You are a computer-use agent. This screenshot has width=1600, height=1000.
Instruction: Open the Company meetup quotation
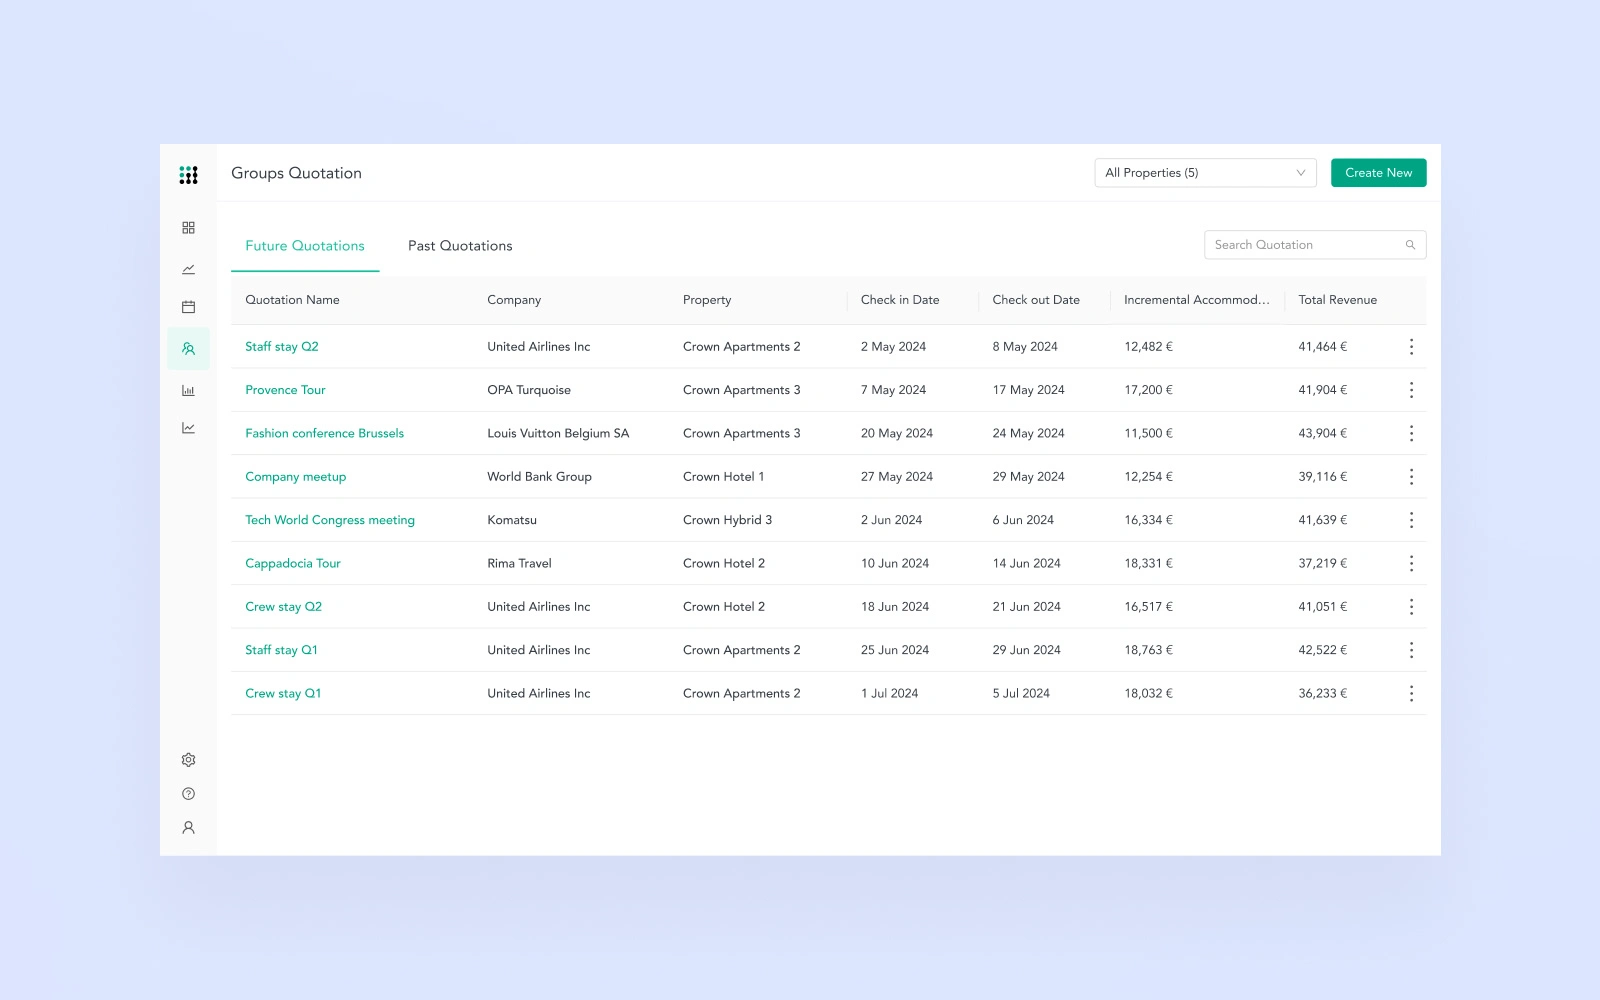point(295,477)
